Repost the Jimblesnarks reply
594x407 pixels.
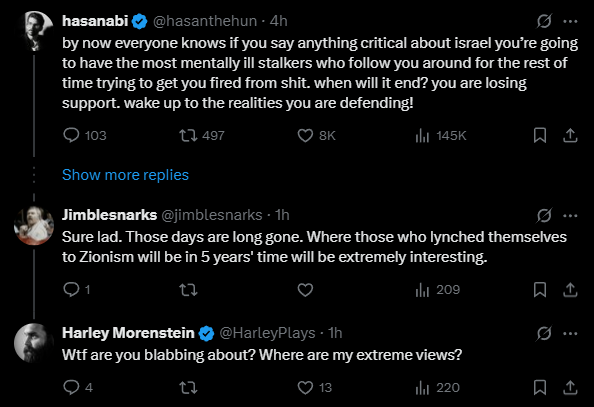pos(188,290)
